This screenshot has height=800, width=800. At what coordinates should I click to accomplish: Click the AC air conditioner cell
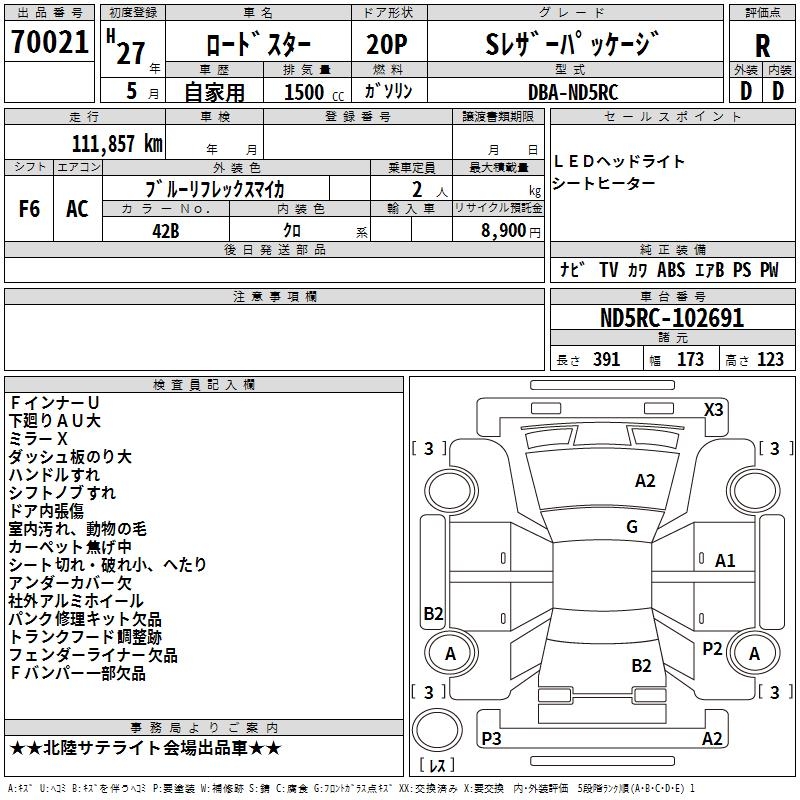pyautogui.click(x=77, y=209)
